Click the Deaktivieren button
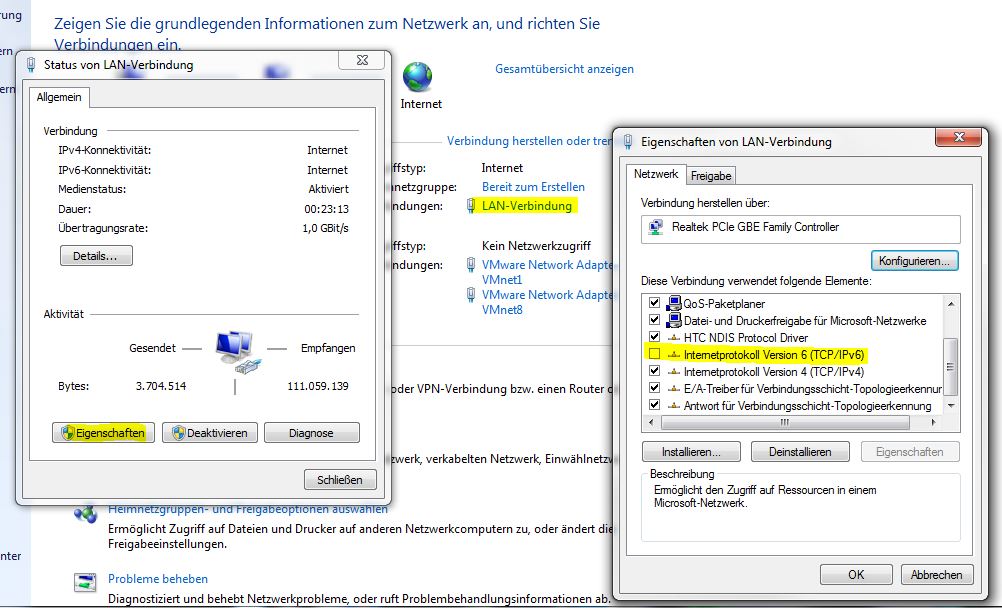This screenshot has height=608, width=1002. pyautogui.click(x=210, y=433)
